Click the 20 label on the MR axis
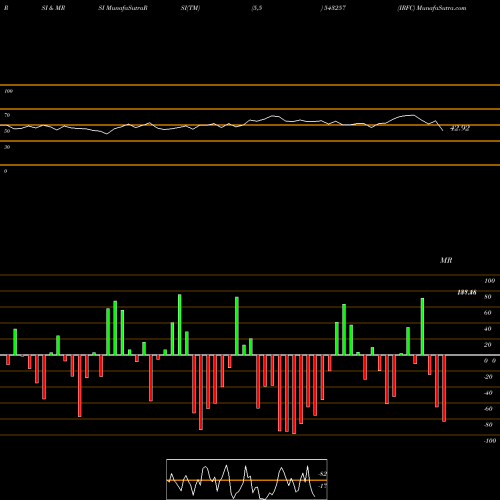The image size is (500, 500). pyautogui.click(x=487, y=345)
